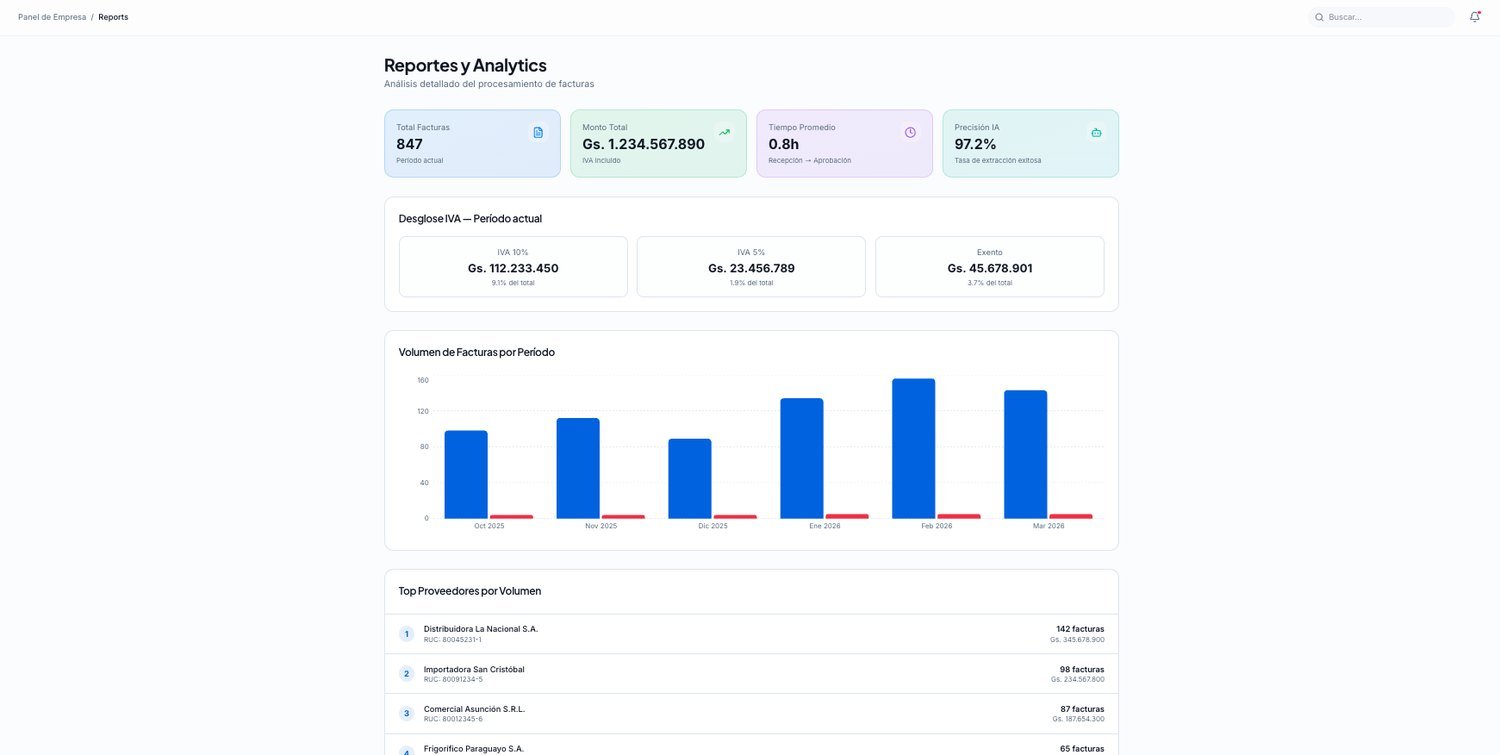Select the IVA 10% breakdown card
1500x755 pixels.
[x=513, y=267]
